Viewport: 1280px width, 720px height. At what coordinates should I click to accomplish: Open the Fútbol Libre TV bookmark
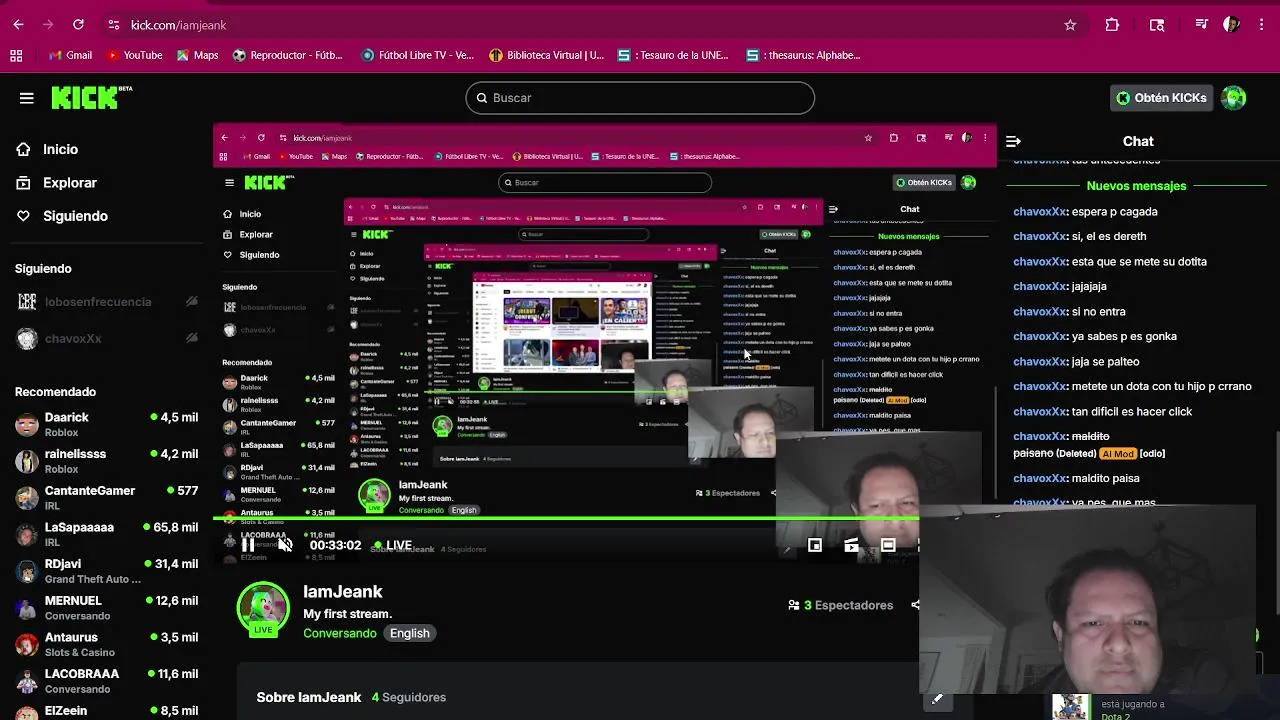pos(417,55)
